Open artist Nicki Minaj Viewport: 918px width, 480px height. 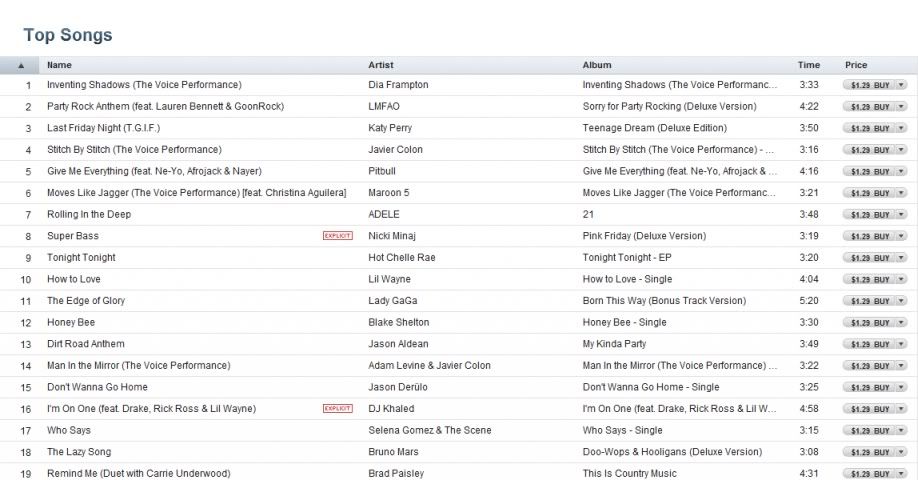(x=392, y=236)
